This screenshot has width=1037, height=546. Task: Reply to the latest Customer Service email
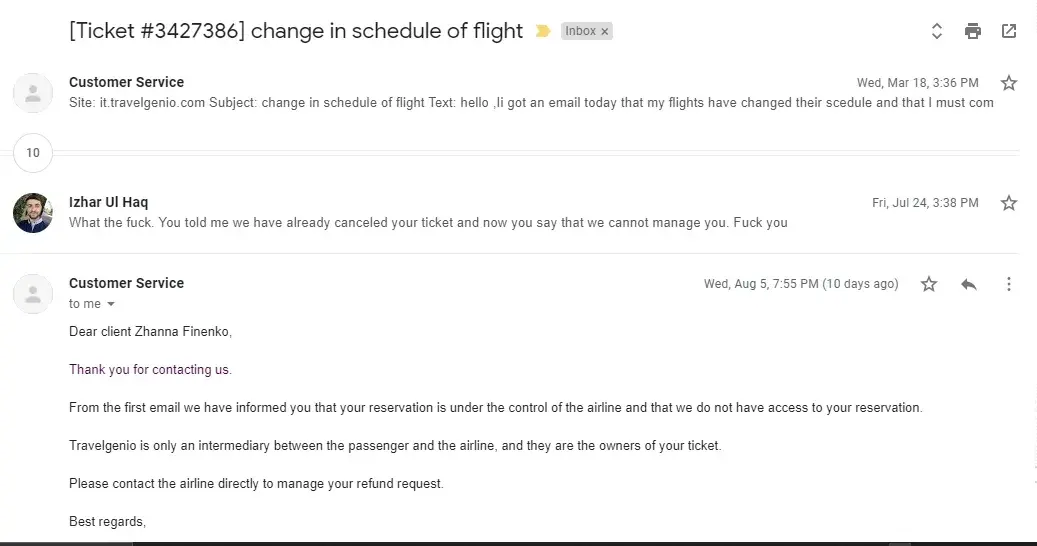pyautogui.click(x=968, y=284)
